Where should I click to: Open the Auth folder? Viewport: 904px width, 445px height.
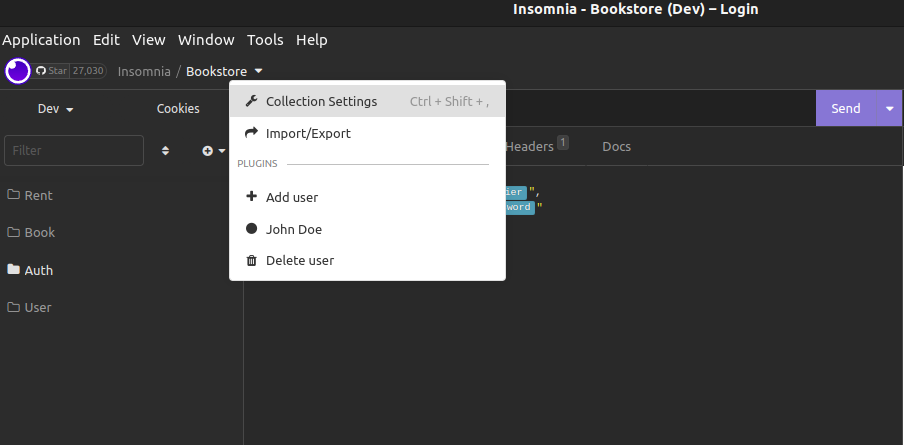(38, 270)
